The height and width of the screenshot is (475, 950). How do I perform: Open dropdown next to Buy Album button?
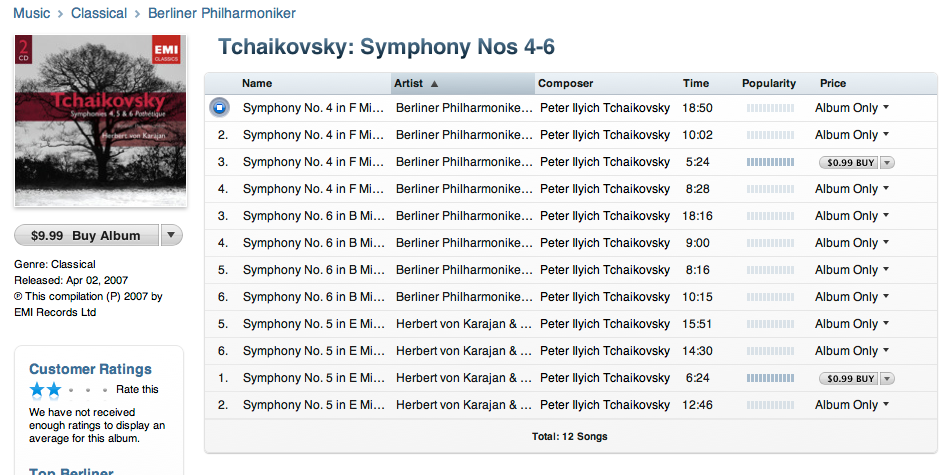coord(171,235)
